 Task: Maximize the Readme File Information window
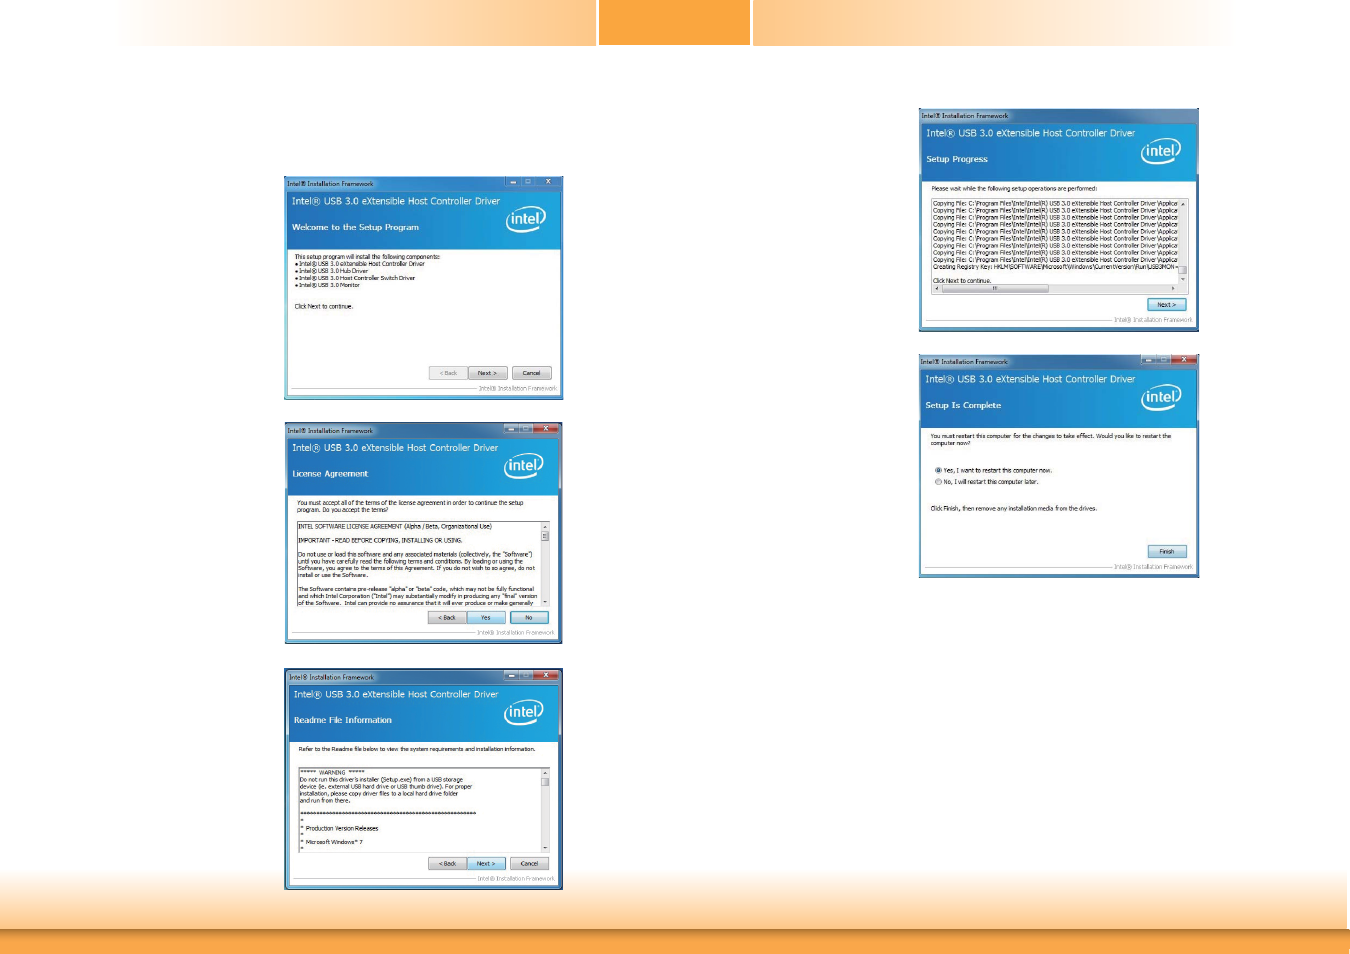point(527,675)
